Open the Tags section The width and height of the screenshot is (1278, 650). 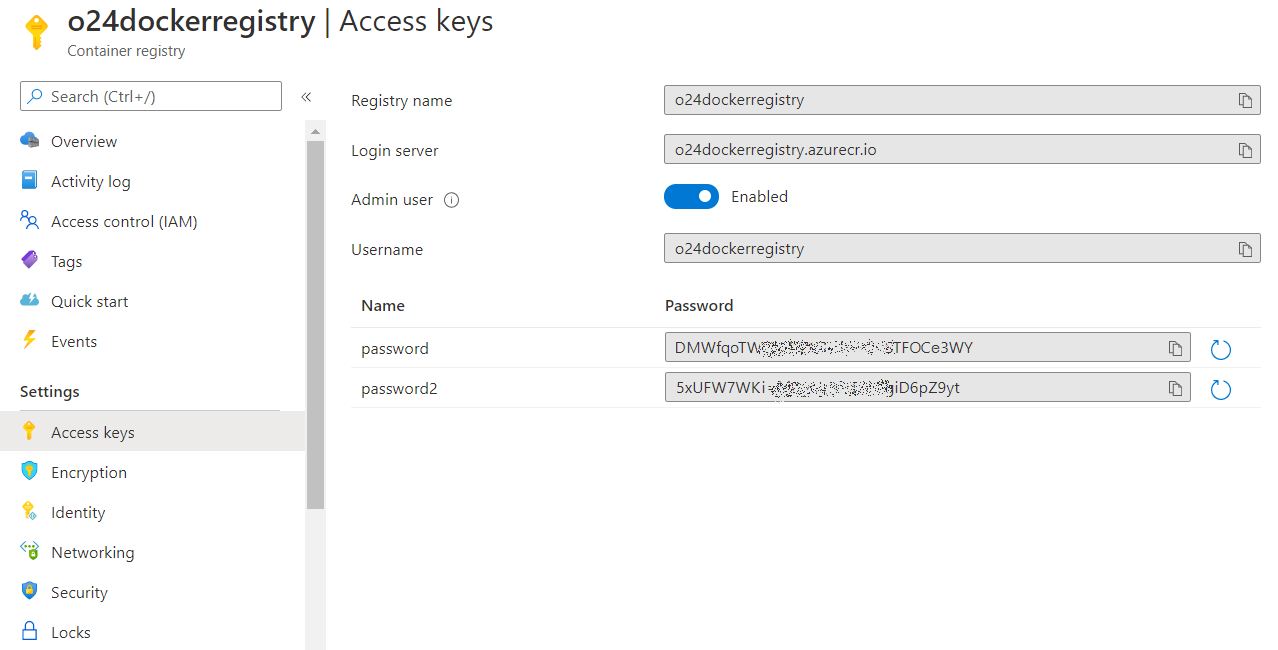66,261
